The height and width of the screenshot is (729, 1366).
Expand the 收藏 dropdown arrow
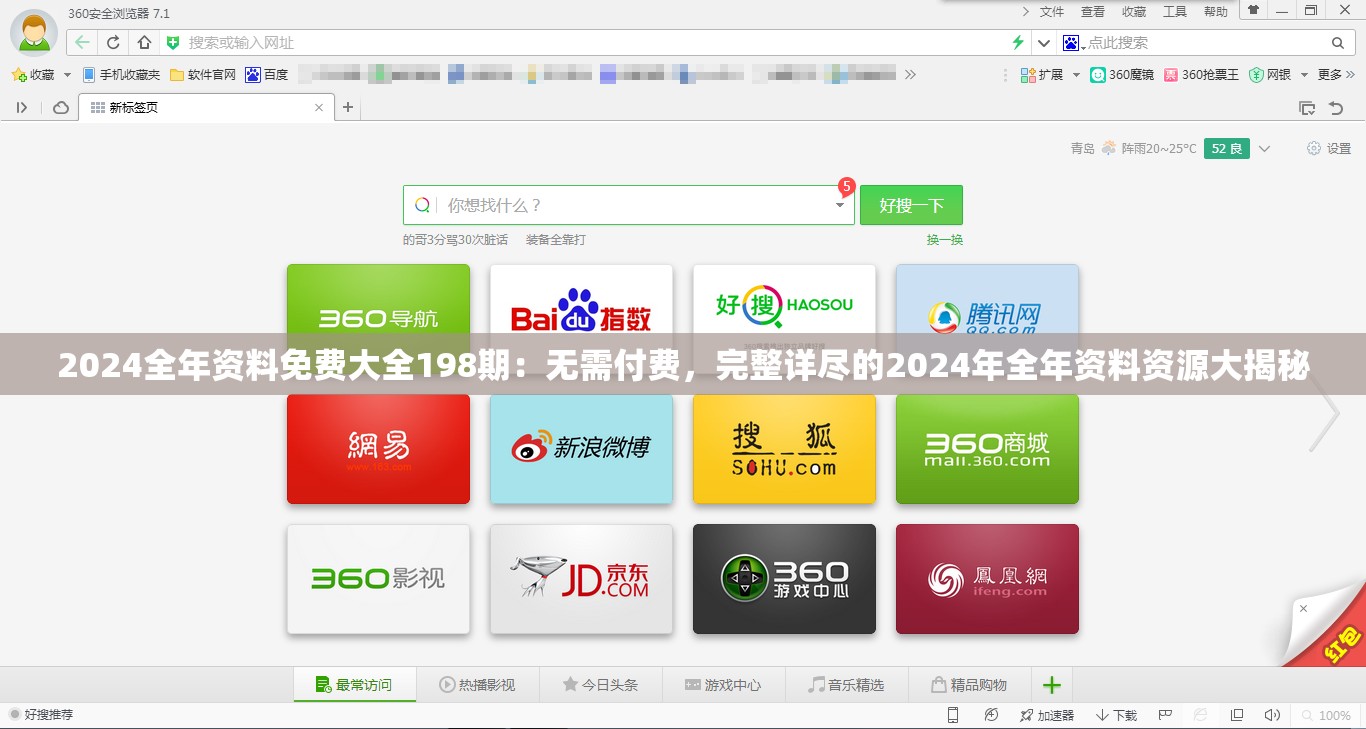point(67,75)
